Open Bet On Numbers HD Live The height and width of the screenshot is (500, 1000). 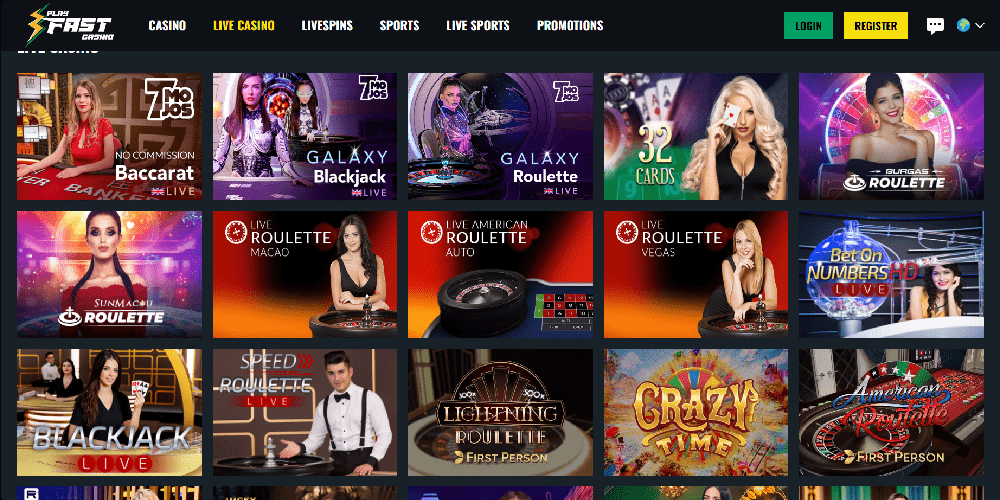(x=892, y=274)
